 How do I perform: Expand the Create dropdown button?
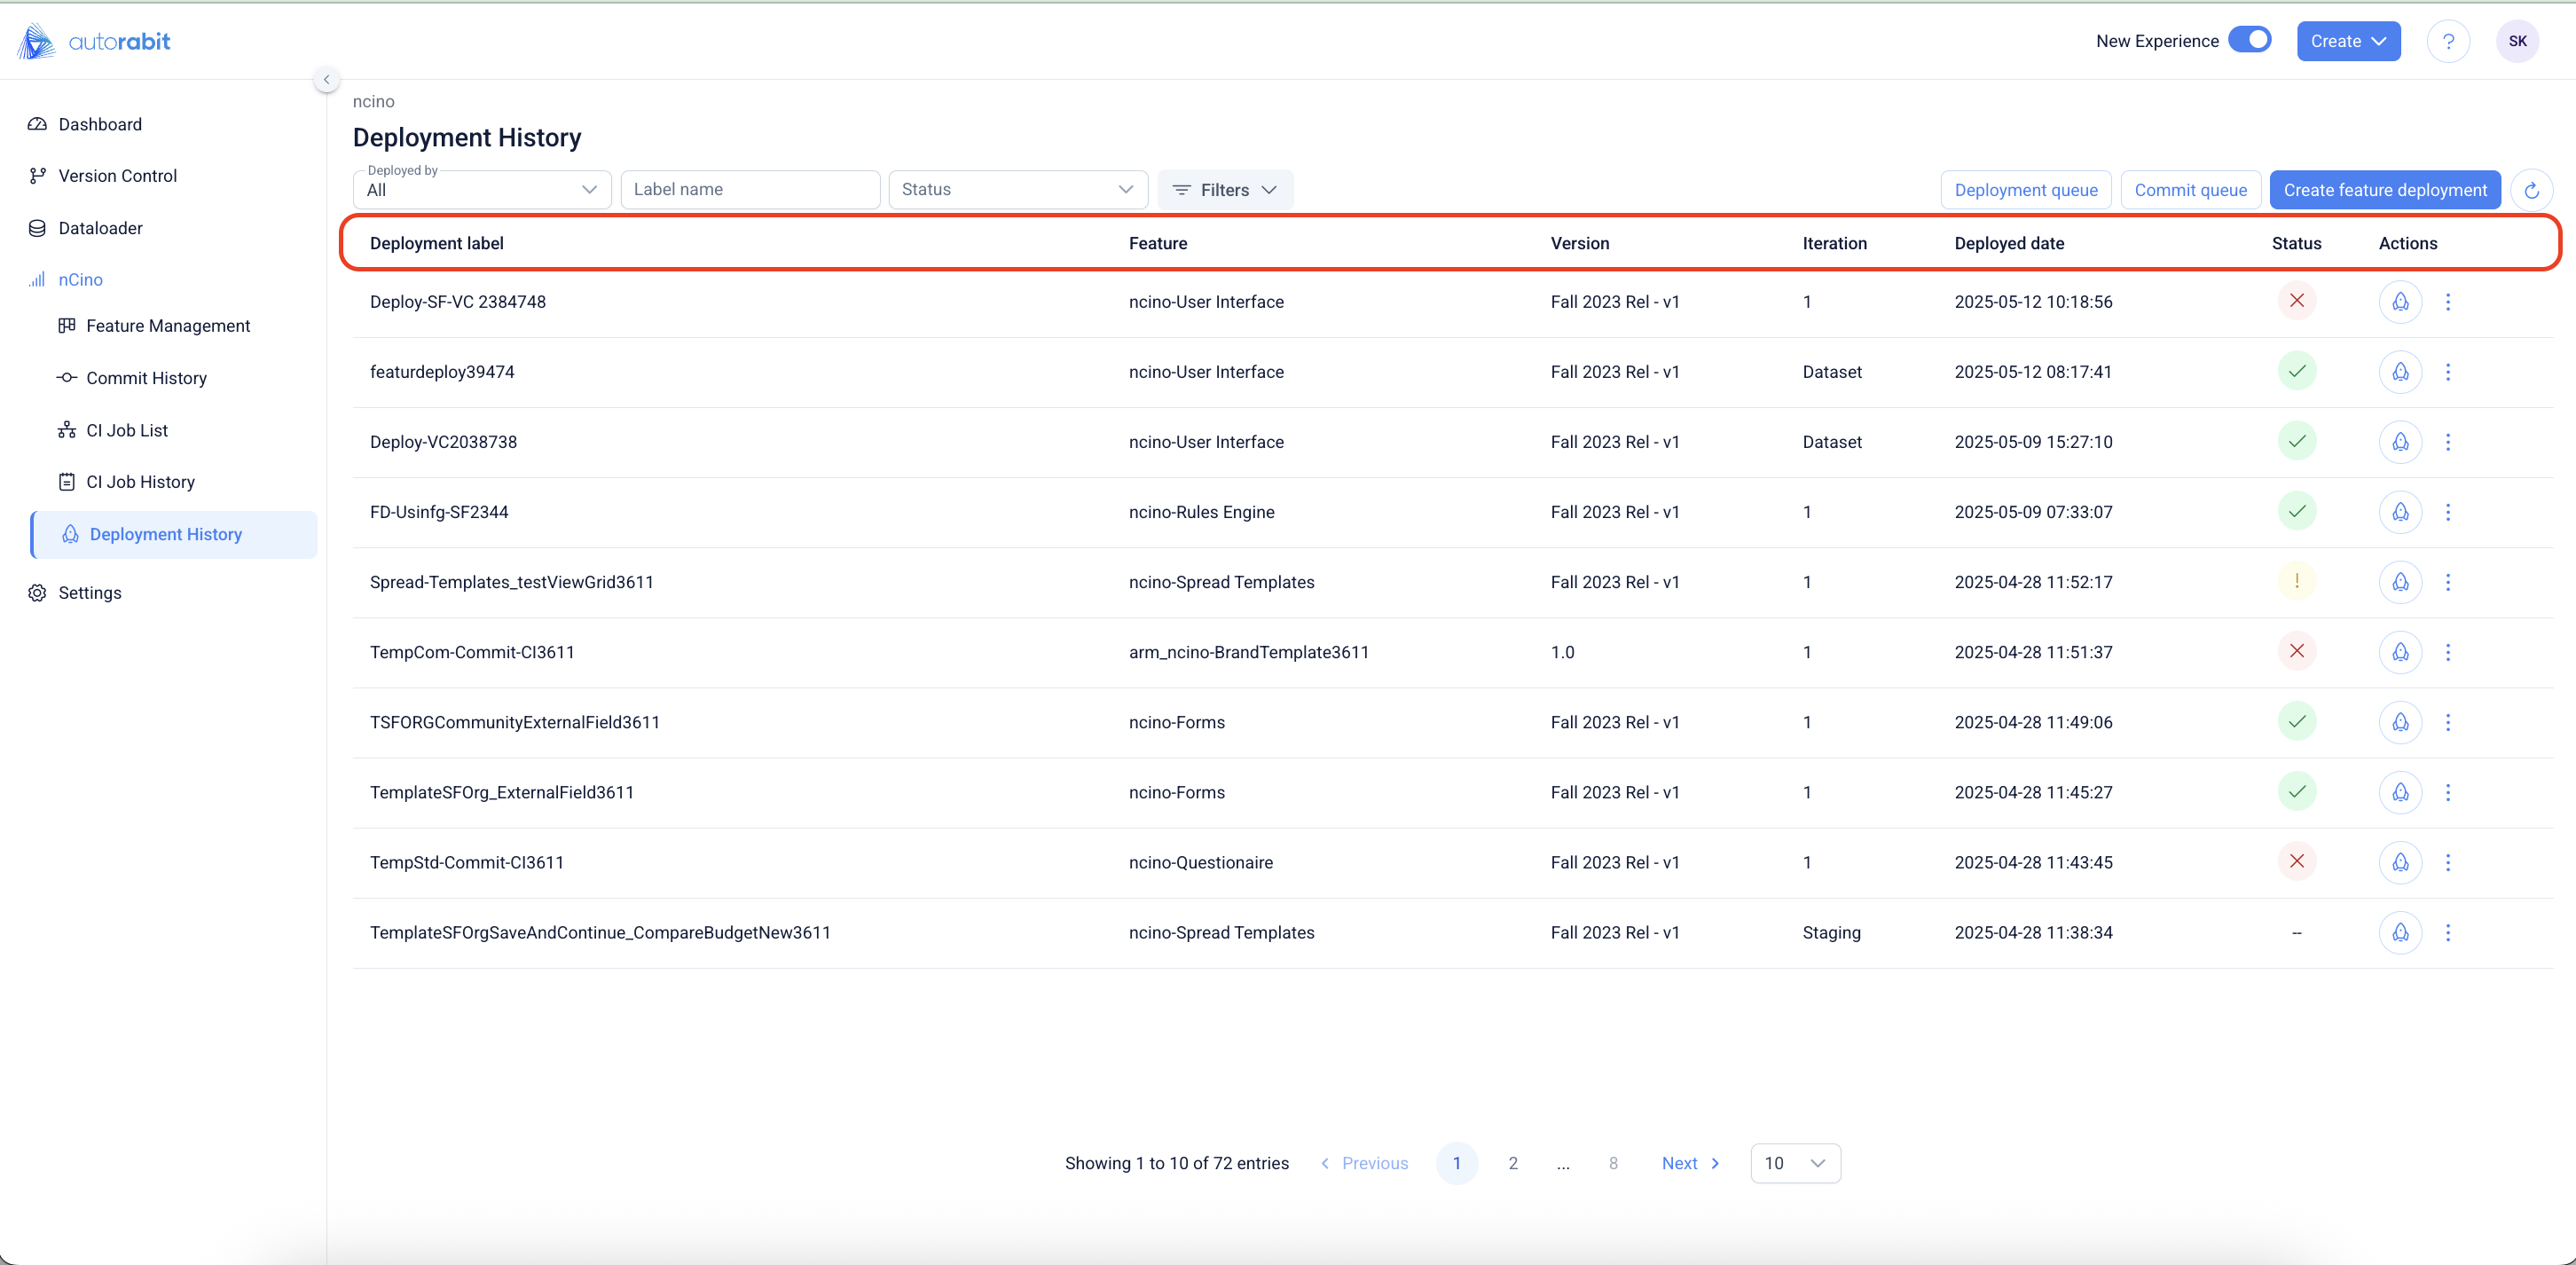[x=2348, y=41]
